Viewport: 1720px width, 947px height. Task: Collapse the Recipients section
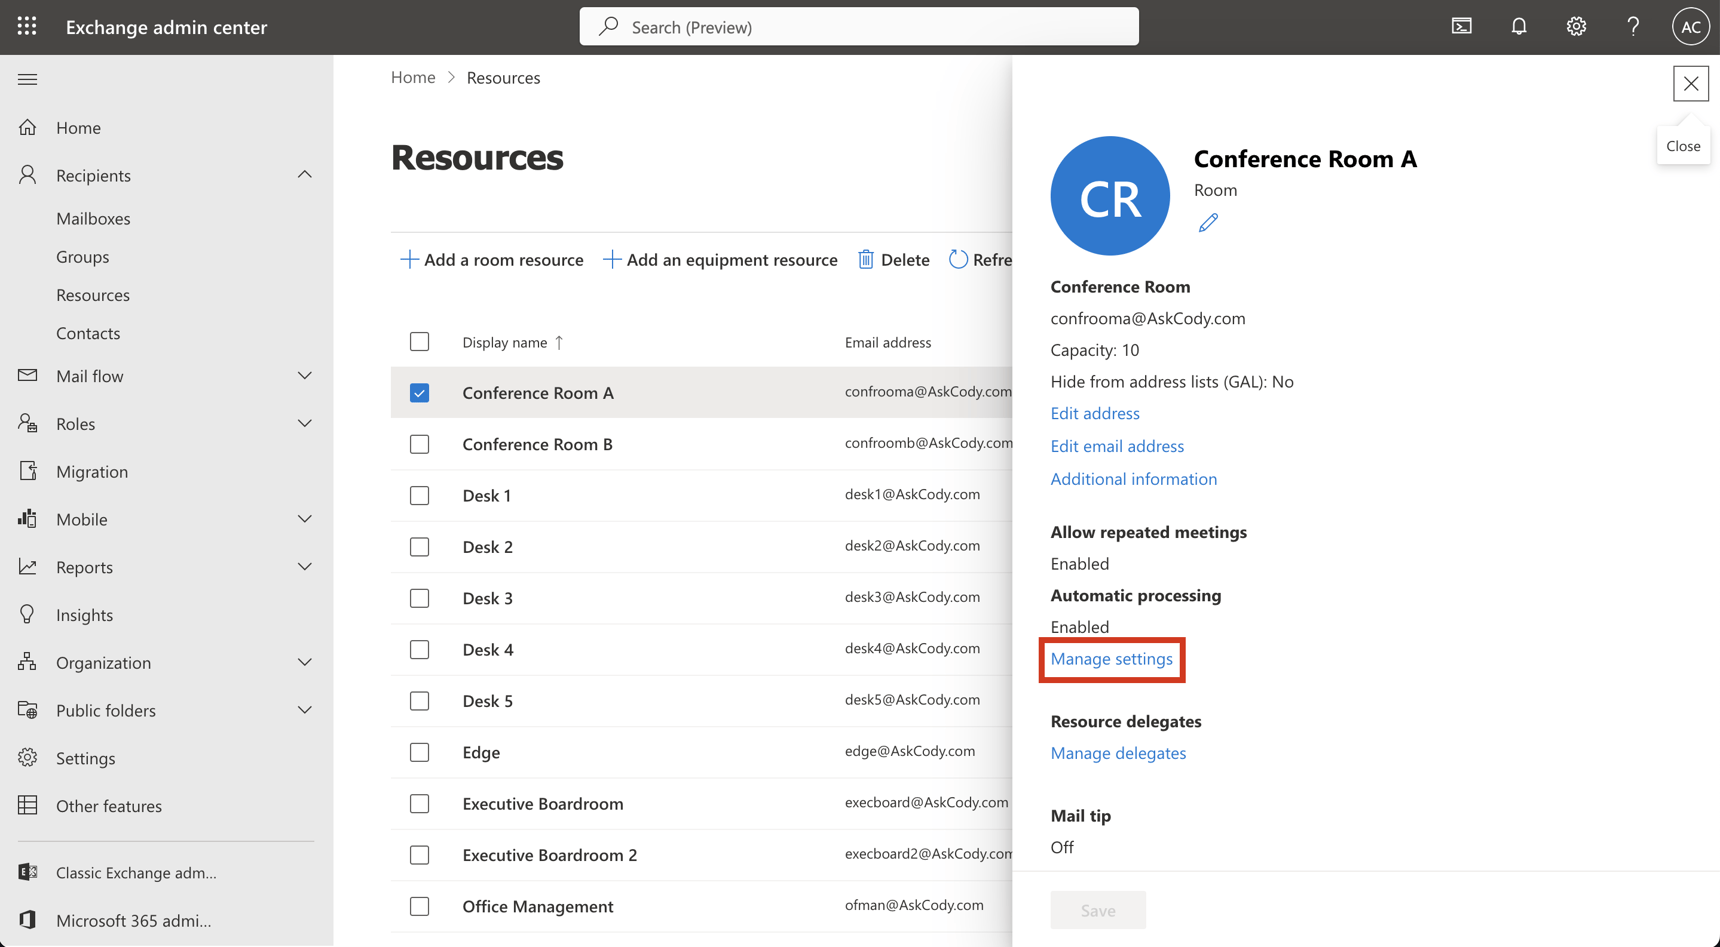pos(305,174)
